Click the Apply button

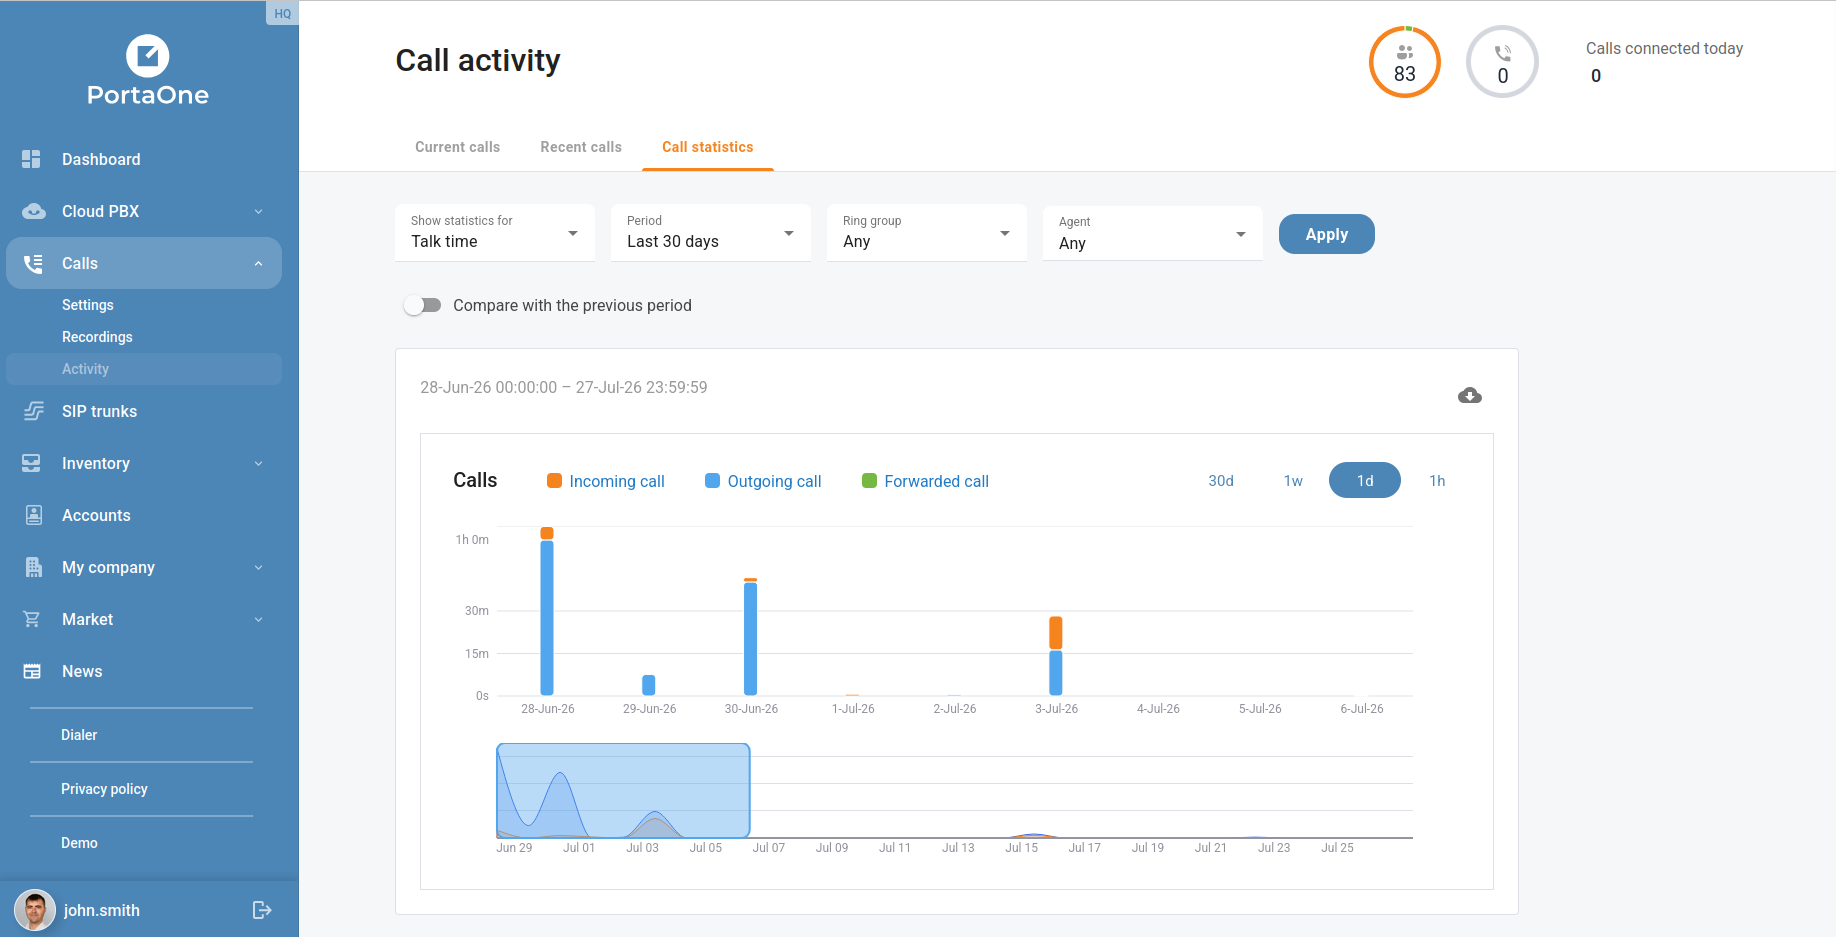(1326, 234)
